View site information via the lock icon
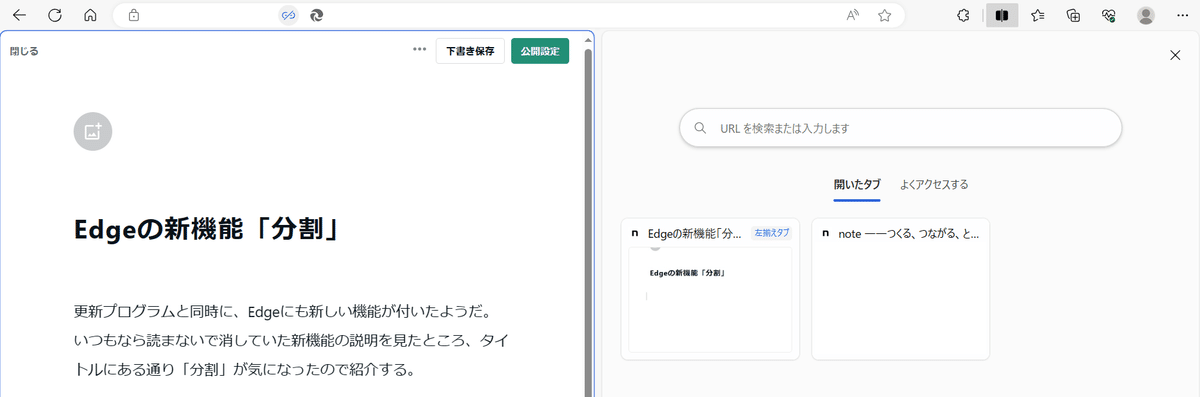Viewport: 1200px width, 397px height. [x=134, y=15]
